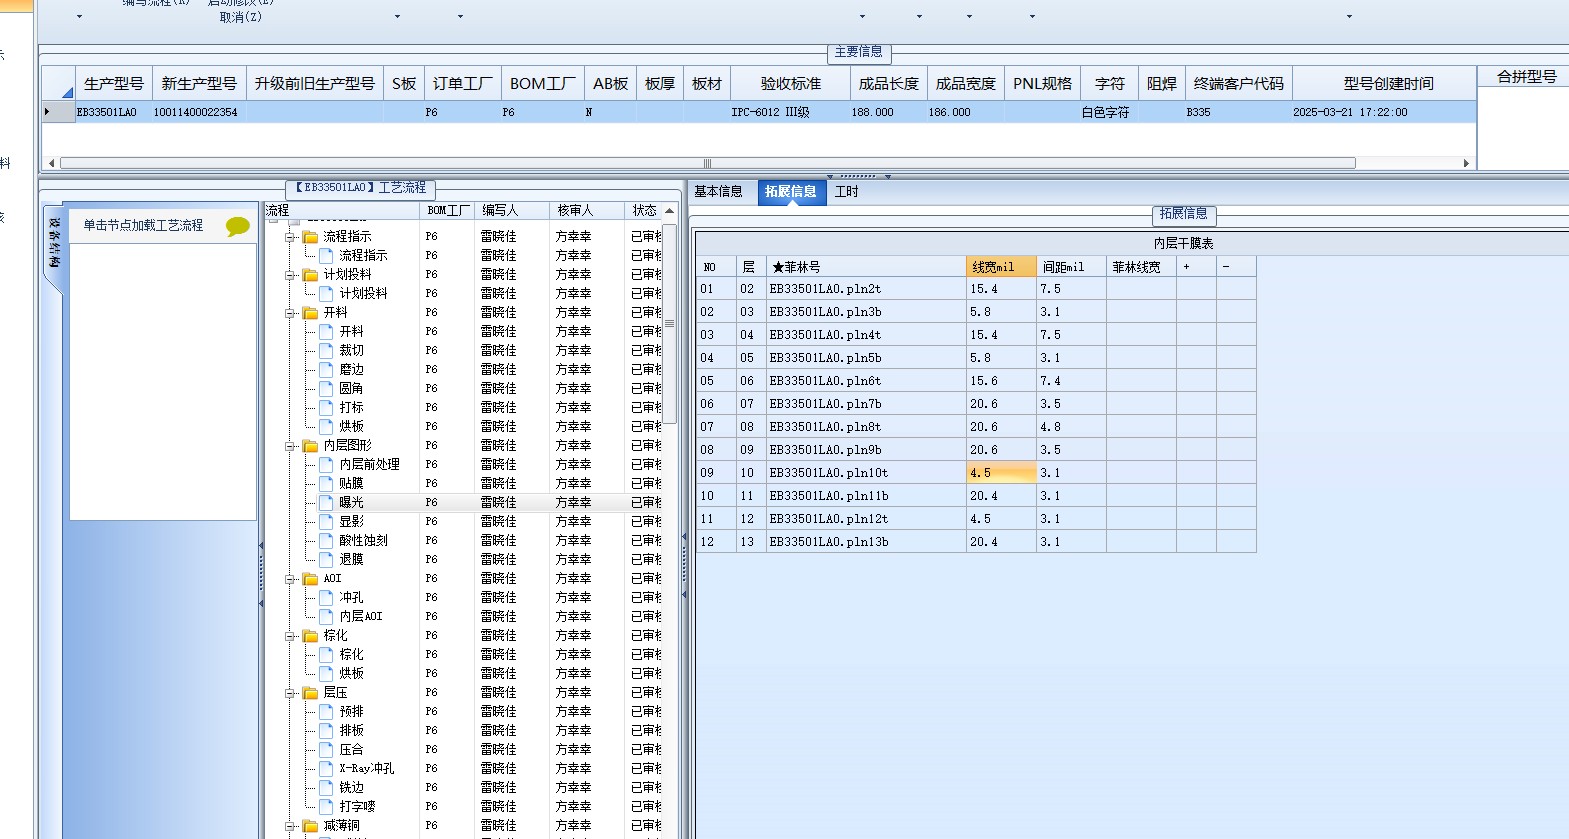Viewport: 1569px width, 839px height.
Task: Switch to the 拓展信息 tab
Action: point(791,192)
